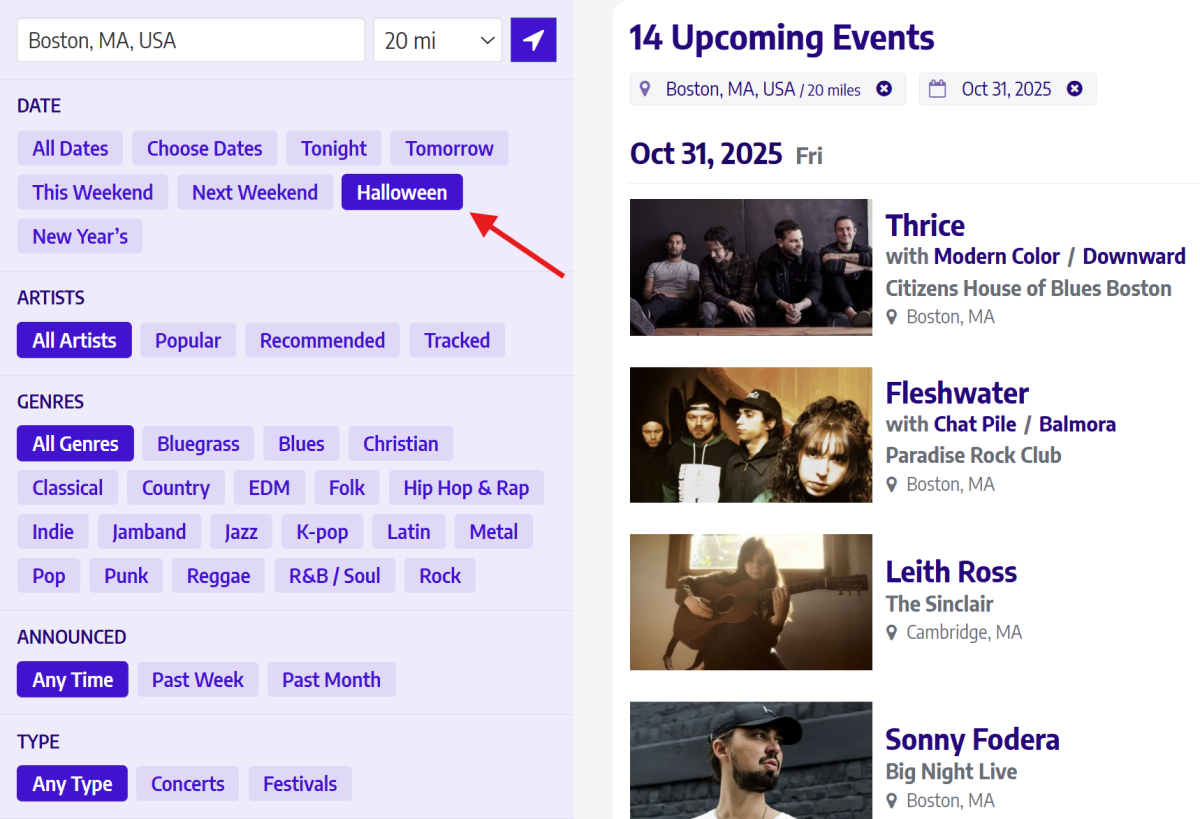Screen dimensions: 1200x819
Task: Open the Sonny Fodera event link
Action: 972,740
